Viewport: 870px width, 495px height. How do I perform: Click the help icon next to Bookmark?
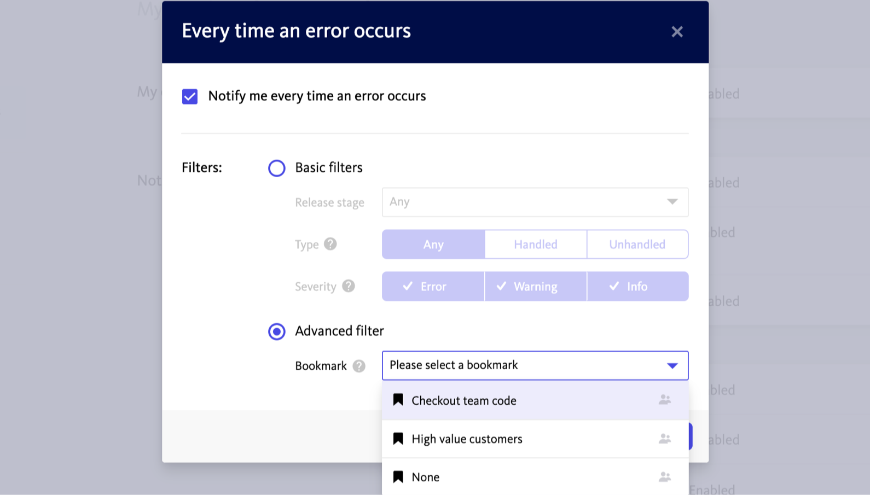pos(359,366)
